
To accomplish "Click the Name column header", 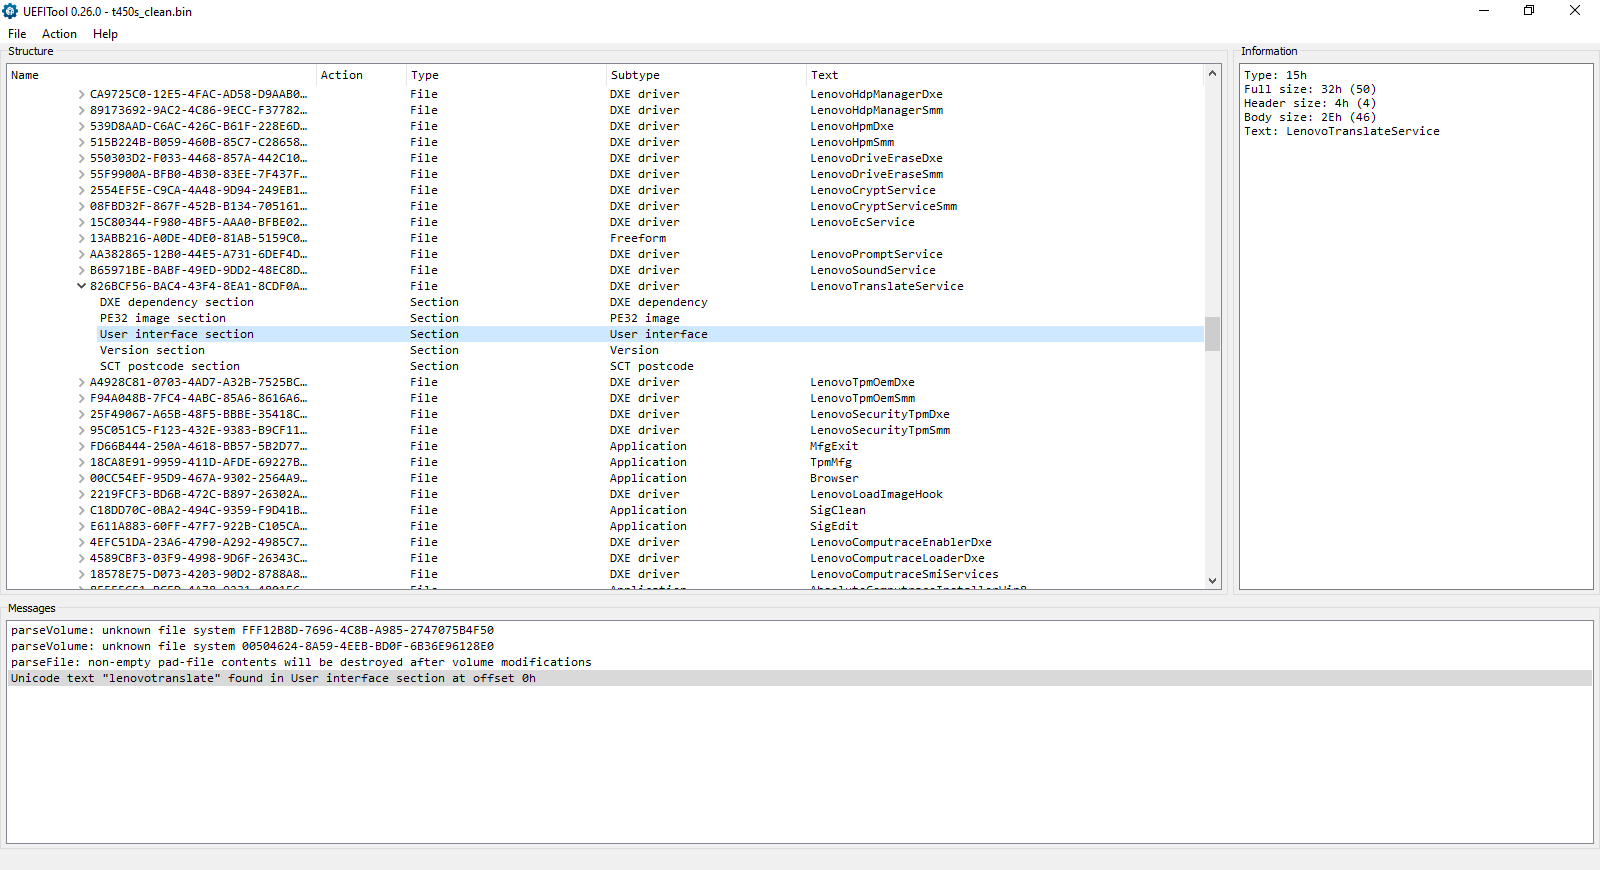I will coord(162,75).
